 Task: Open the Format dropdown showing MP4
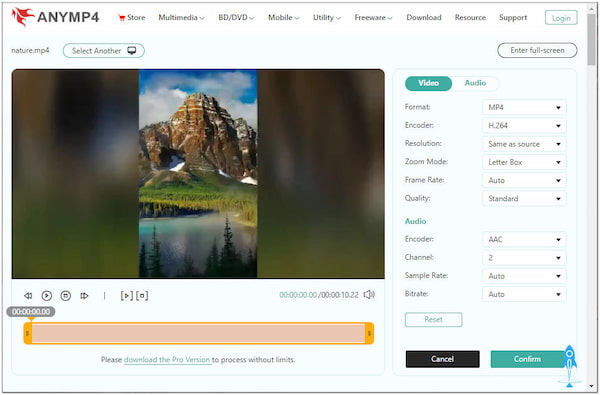point(524,107)
